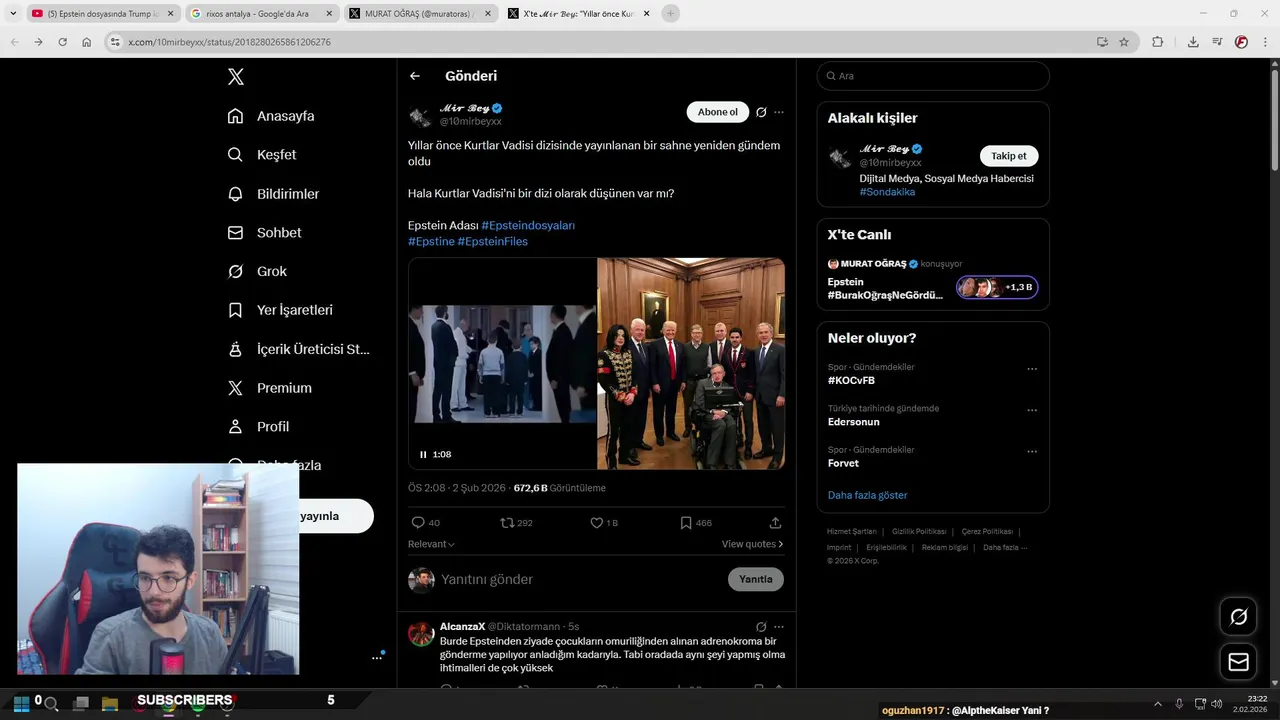
Task: Open a new browser tab
Action: pyautogui.click(x=670, y=14)
